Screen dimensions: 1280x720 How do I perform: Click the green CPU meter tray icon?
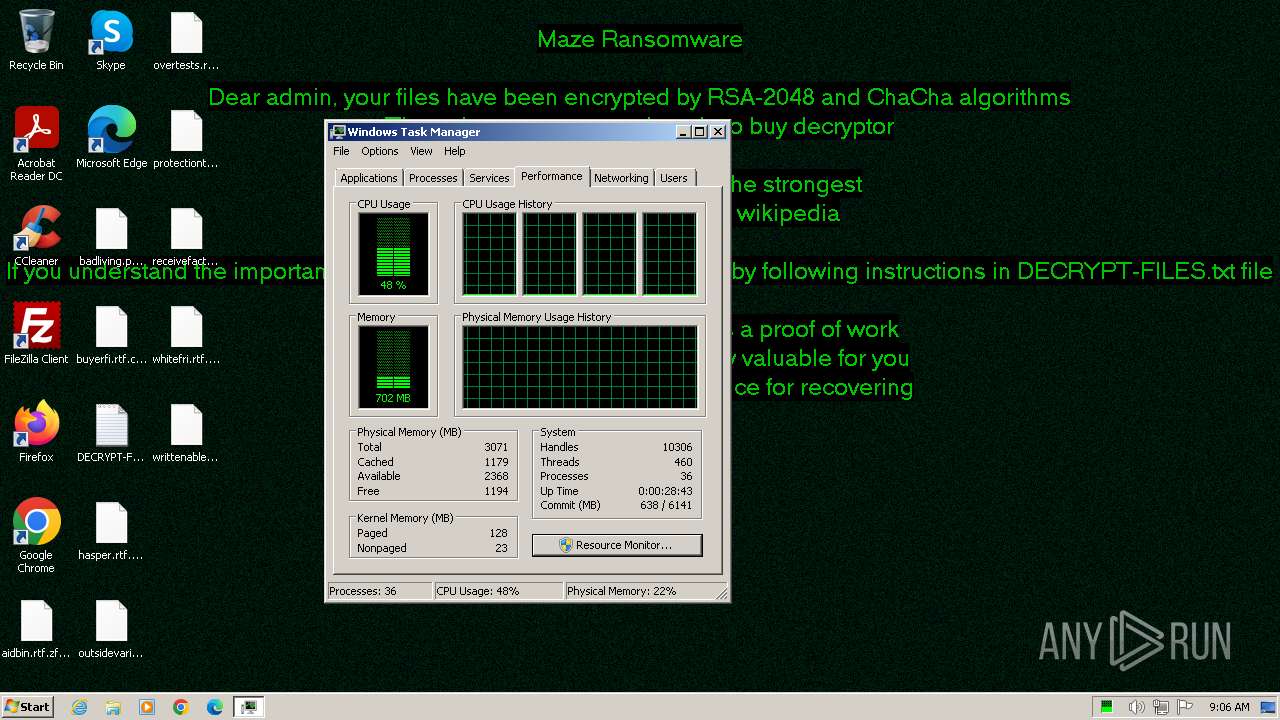coord(1106,707)
